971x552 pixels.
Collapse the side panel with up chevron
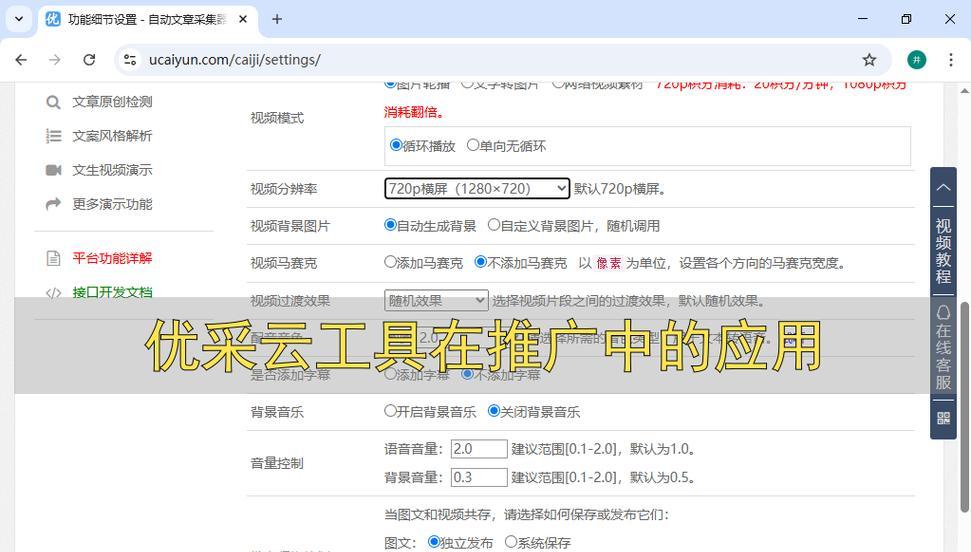(x=943, y=187)
